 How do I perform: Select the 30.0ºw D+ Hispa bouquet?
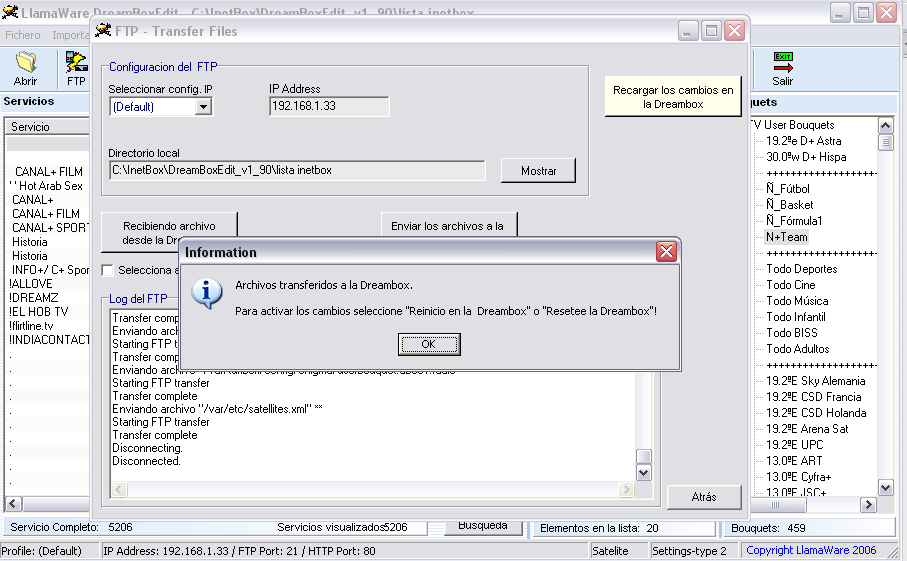pyautogui.click(x=806, y=157)
